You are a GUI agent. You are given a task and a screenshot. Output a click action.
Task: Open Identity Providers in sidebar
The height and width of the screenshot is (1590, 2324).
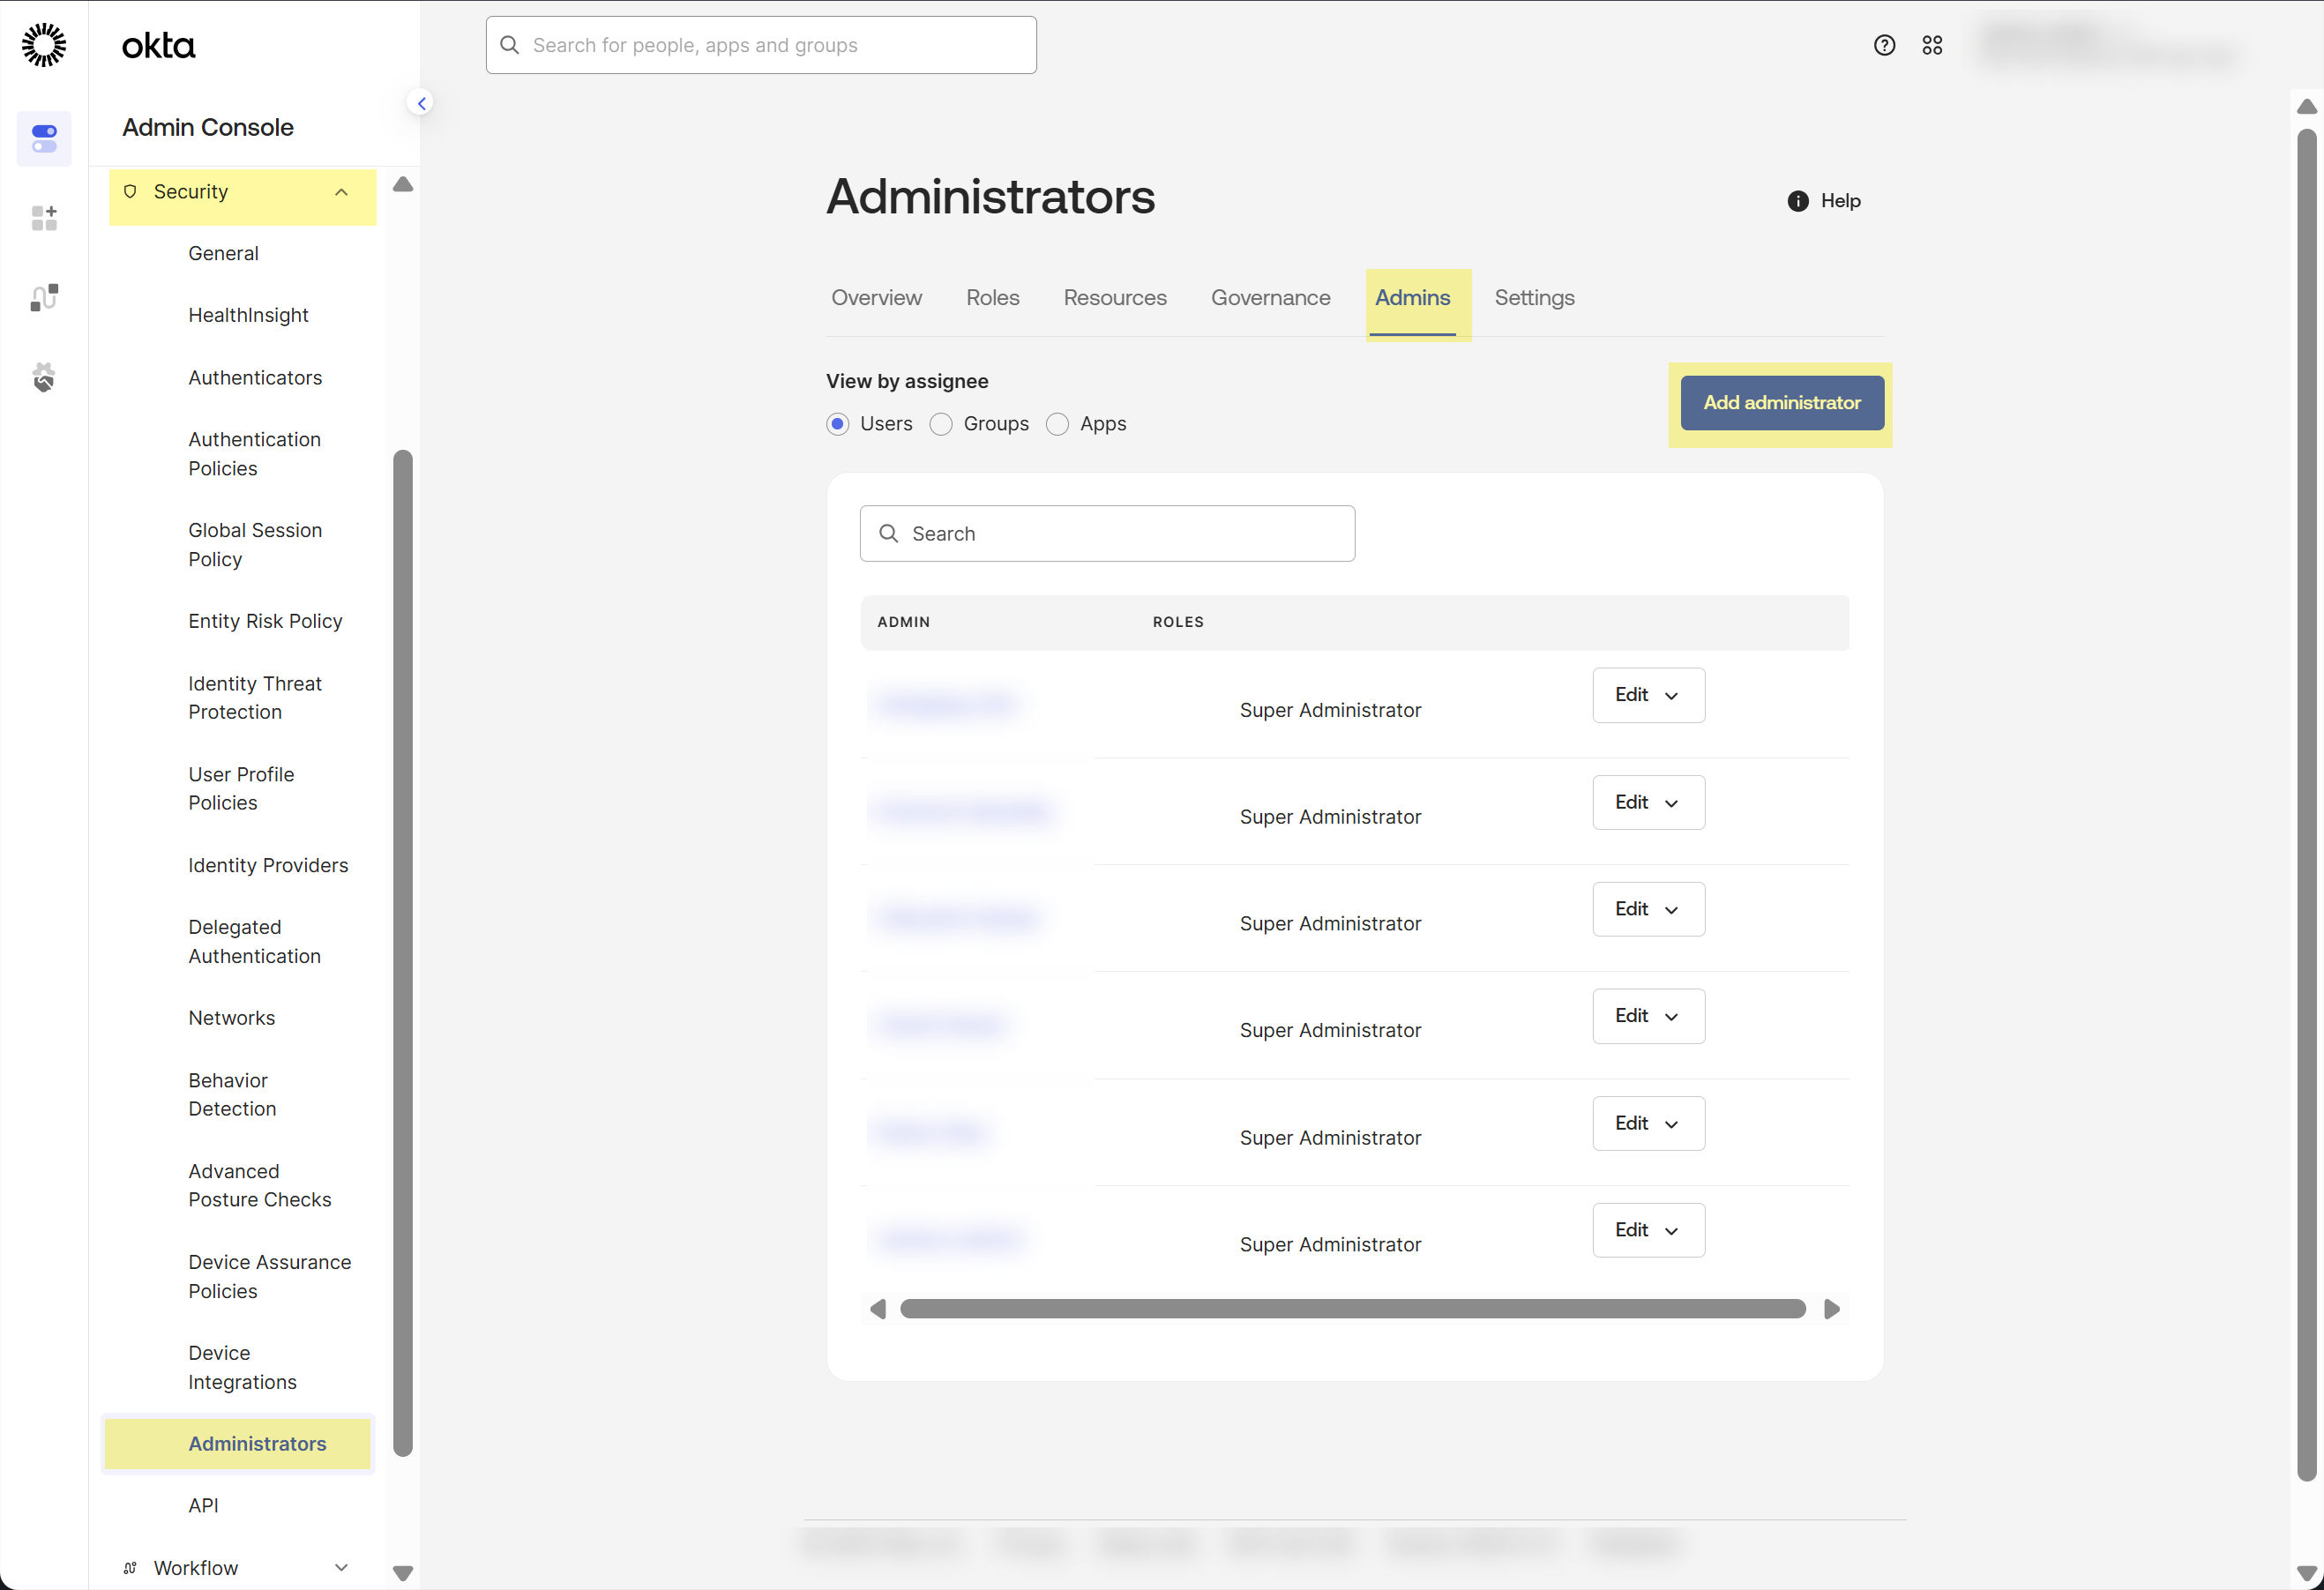(268, 865)
